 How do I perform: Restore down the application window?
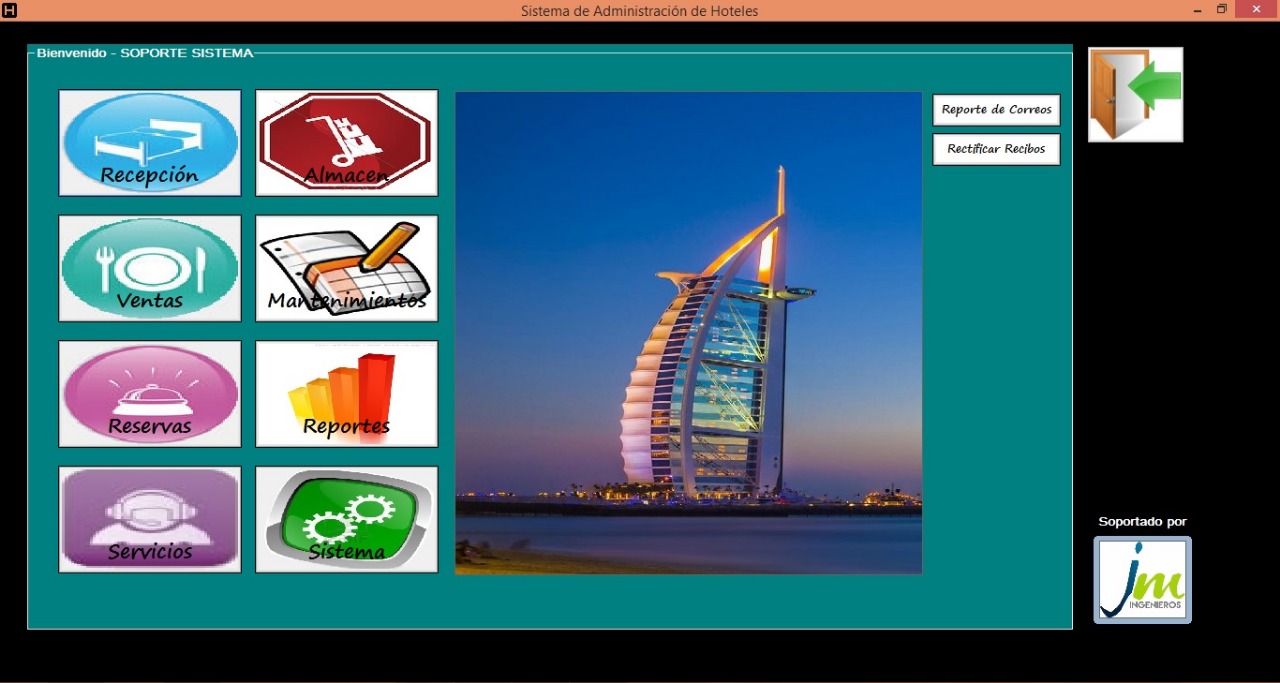[x=1221, y=10]
